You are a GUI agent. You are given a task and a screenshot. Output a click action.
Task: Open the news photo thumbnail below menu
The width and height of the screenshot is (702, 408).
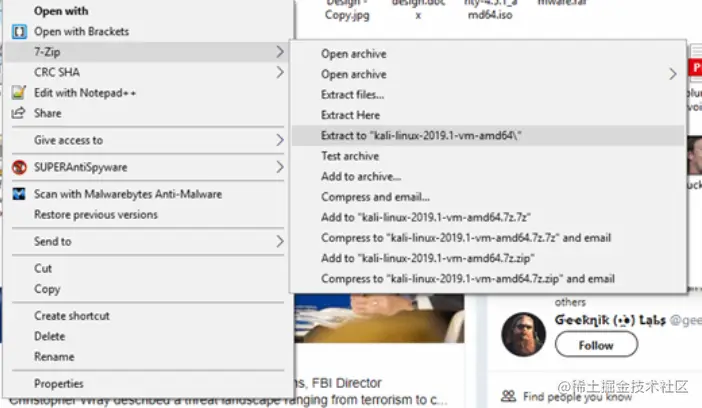(379, 318)
